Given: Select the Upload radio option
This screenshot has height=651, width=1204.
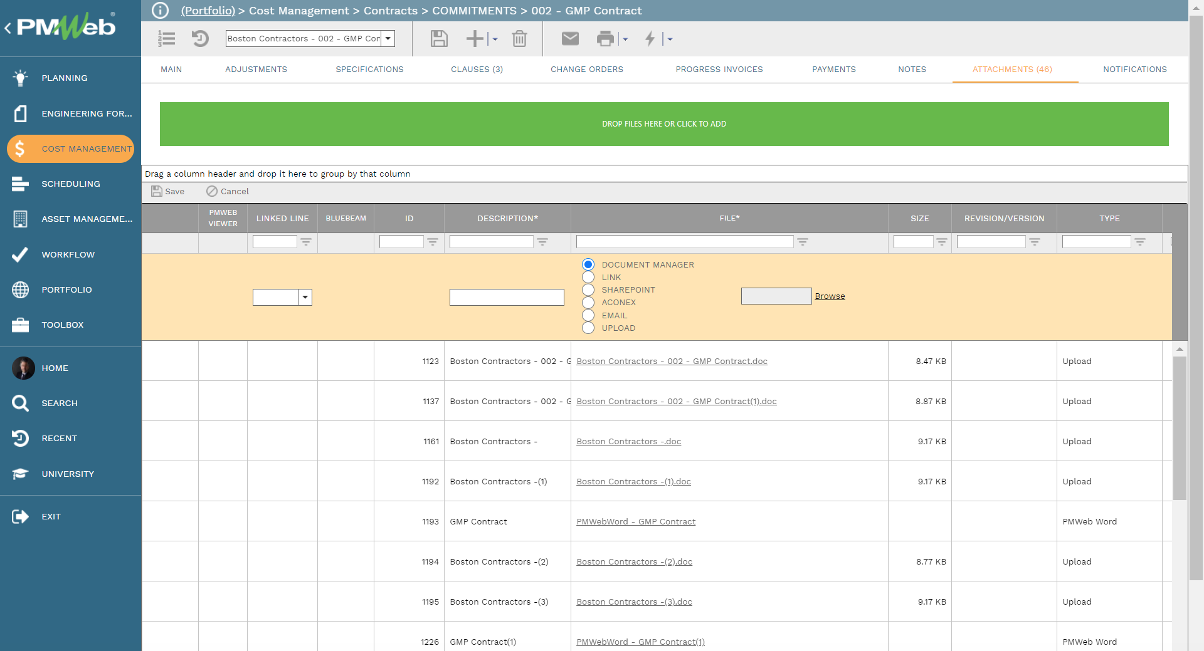Looking at the screenshot, I should [589, 328].
